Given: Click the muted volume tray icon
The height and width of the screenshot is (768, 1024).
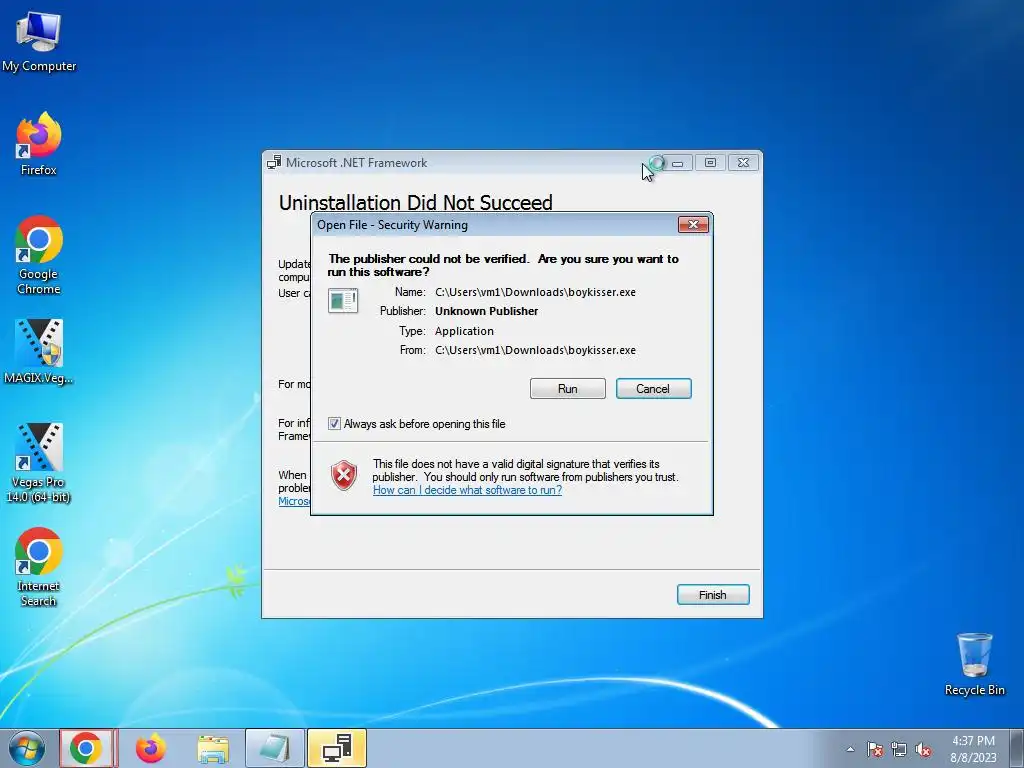Looking at the screenshot, I should pyautogui.click(x=923, y=750).
